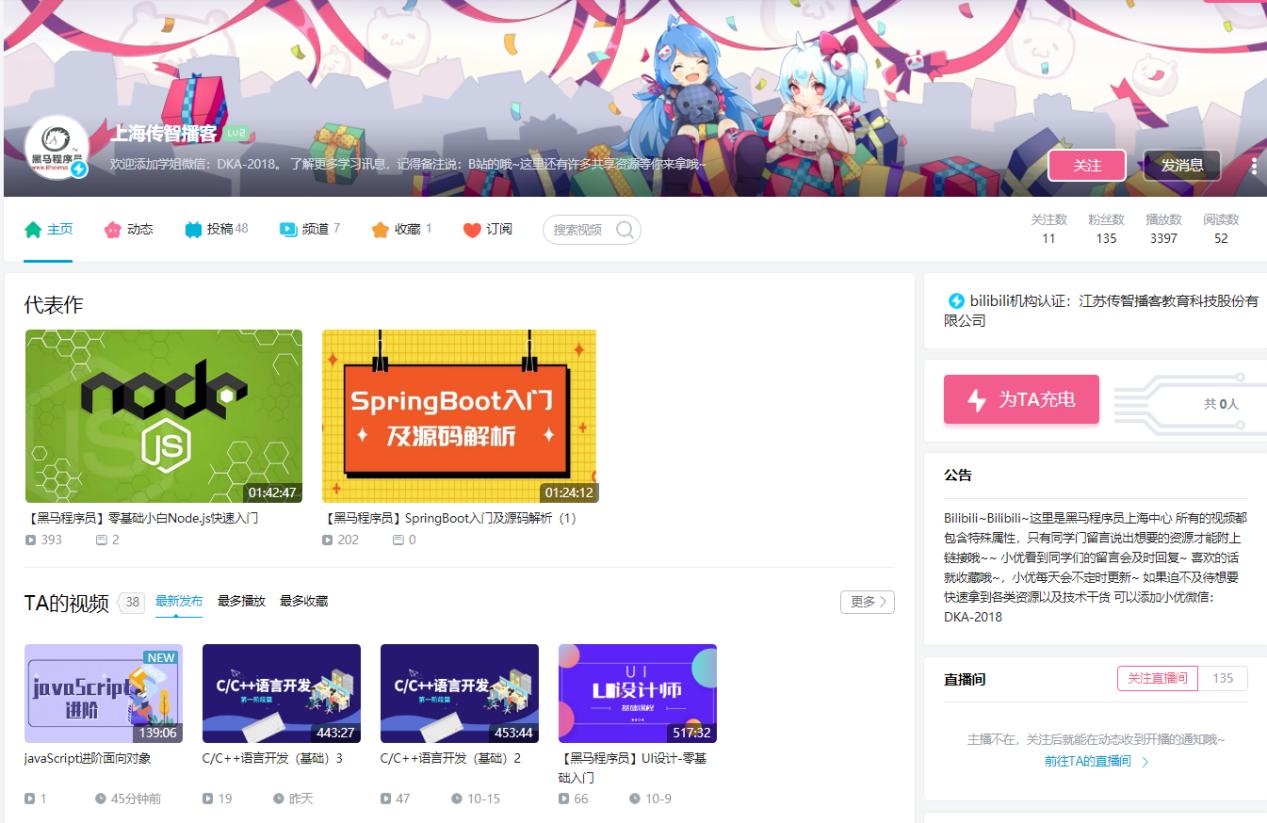Screen dimensions: 1267x823
Task: Select the 最多收藏 sort tab
Action: 304,601
